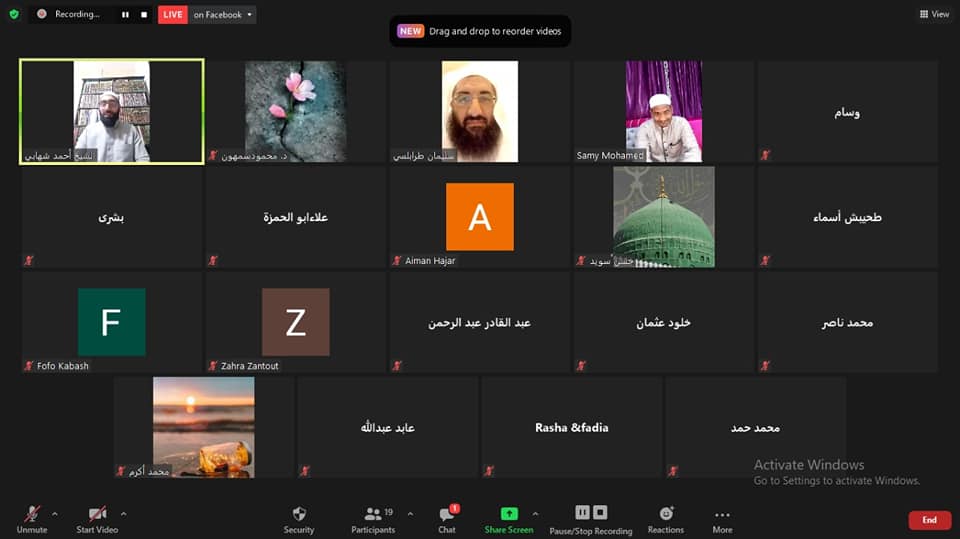Click the Unmute microphone icon
Viewport: 960px width, 539px height.
(x=32, y=513)
